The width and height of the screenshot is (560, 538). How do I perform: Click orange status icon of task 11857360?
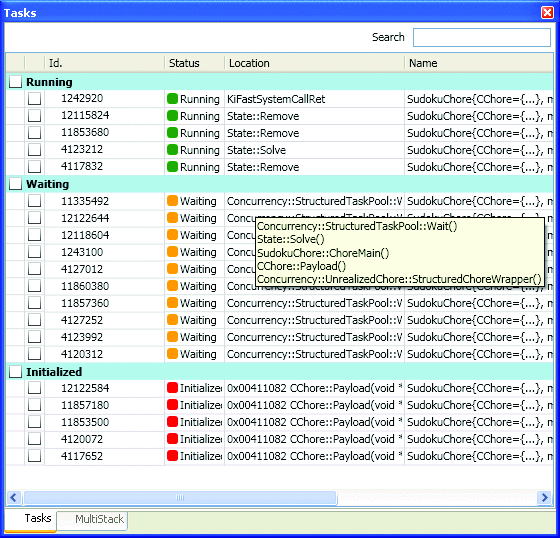172,303
